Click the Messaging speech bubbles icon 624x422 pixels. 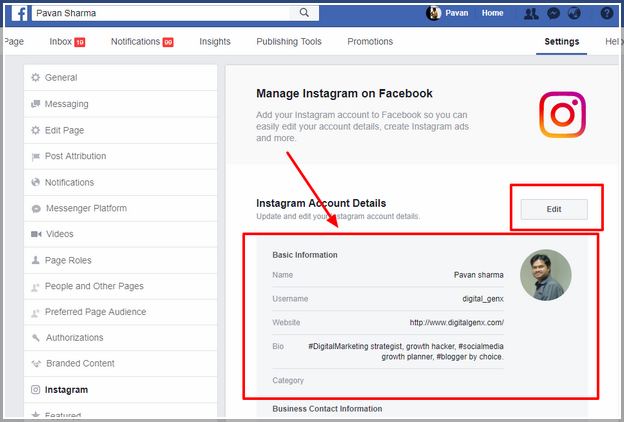tap(35, 104)
